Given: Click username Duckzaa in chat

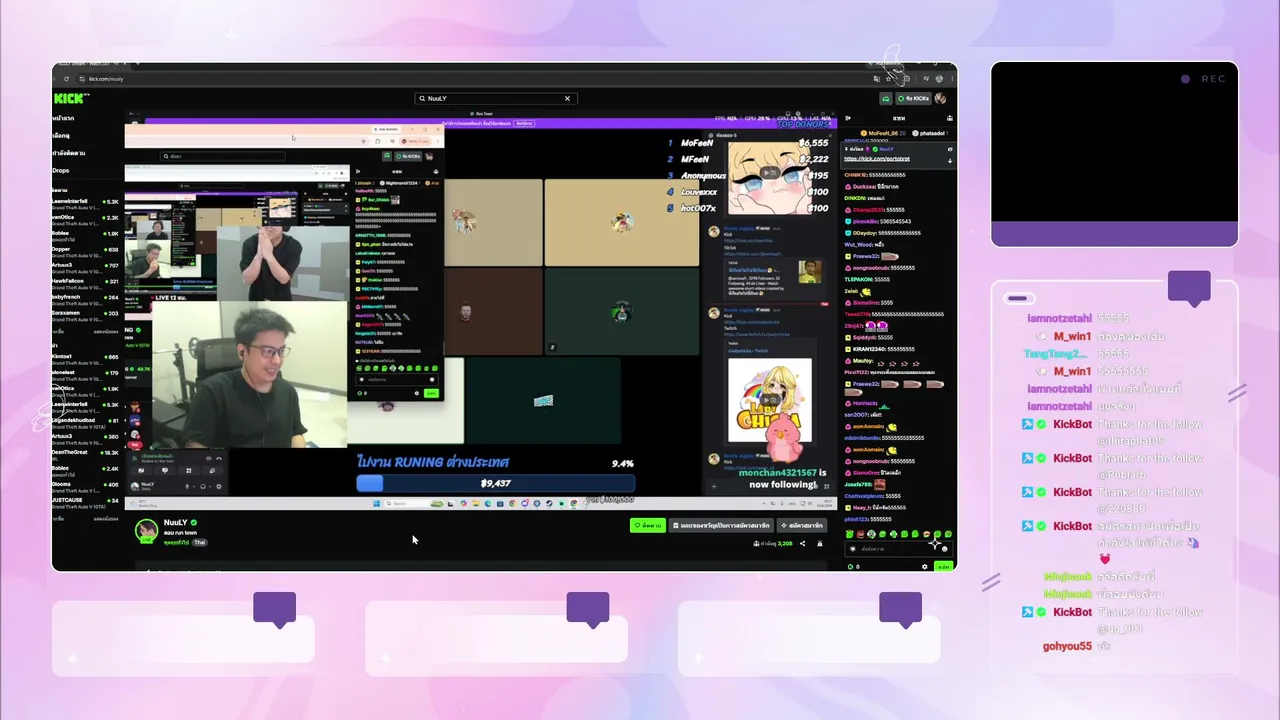Looking at the screenshot, I should click(862, 187).
